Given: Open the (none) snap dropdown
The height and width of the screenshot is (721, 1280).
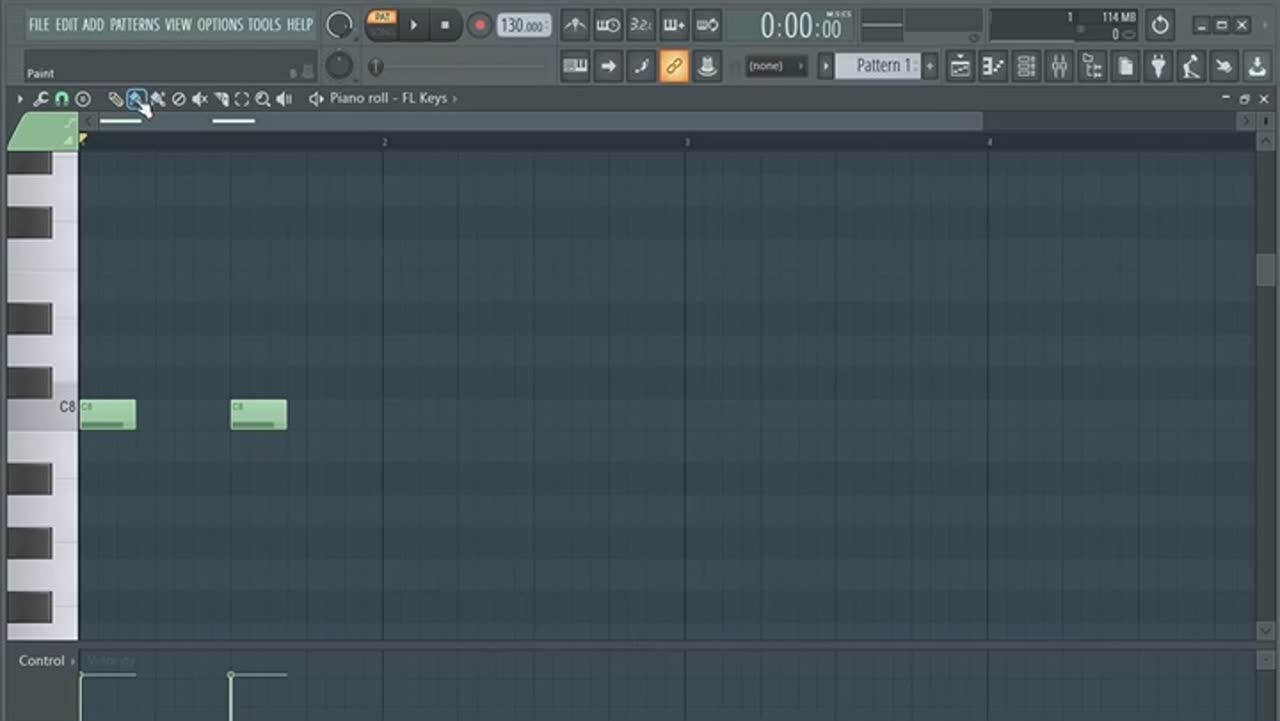Looking at the screenshot, I should pyautogui.click(x=777, y=66).
